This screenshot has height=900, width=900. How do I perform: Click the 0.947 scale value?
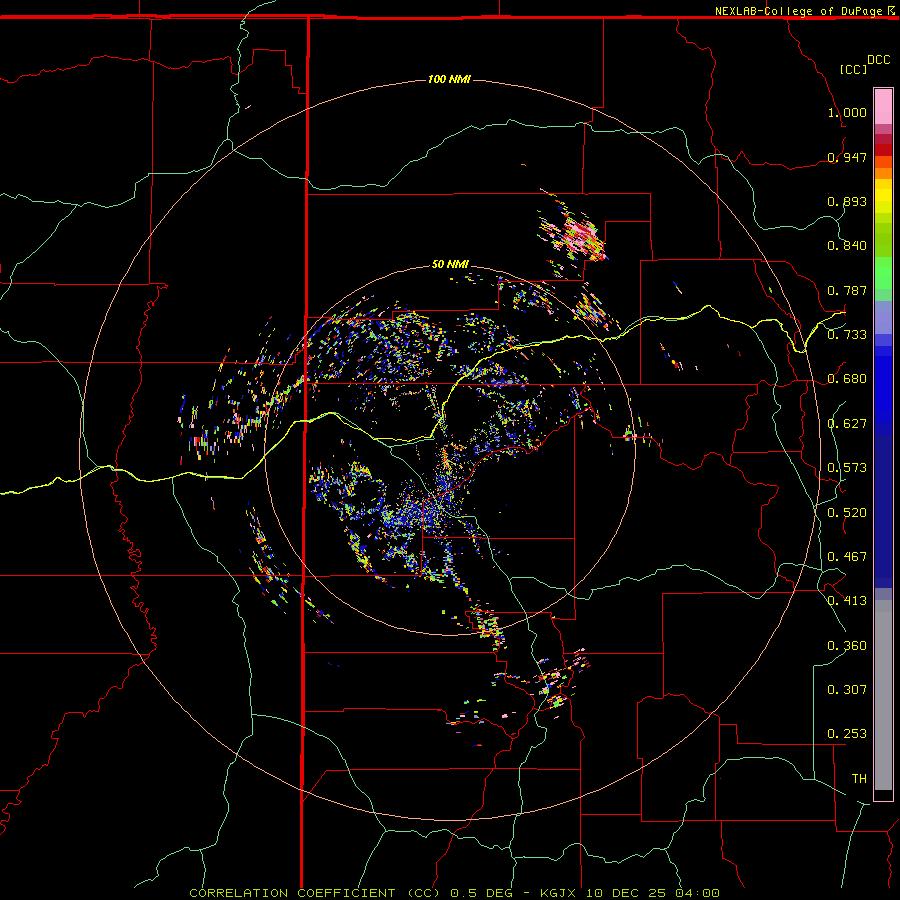pyautogui.click(x=847, y=157)
